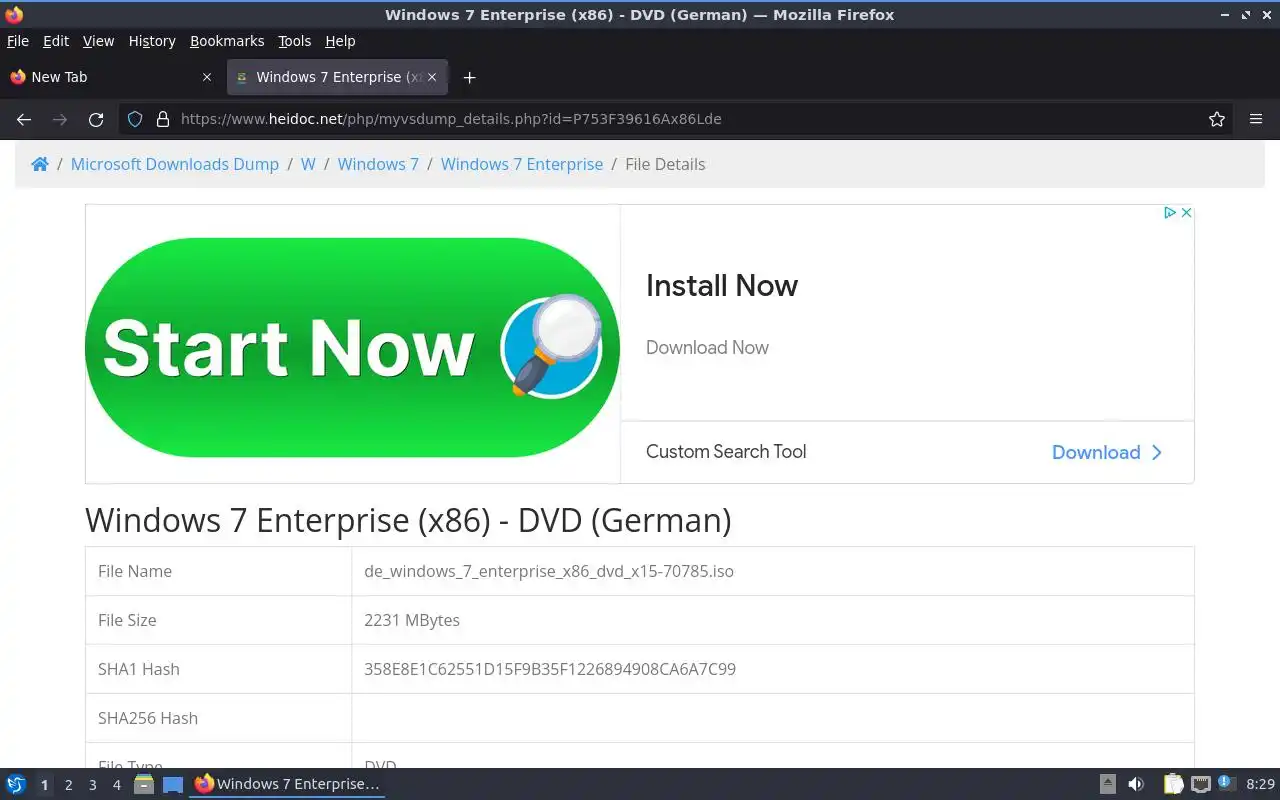The image size is (1280, 800).
Task: Click the clock showing 8:29
Action: coord(1260,785)
